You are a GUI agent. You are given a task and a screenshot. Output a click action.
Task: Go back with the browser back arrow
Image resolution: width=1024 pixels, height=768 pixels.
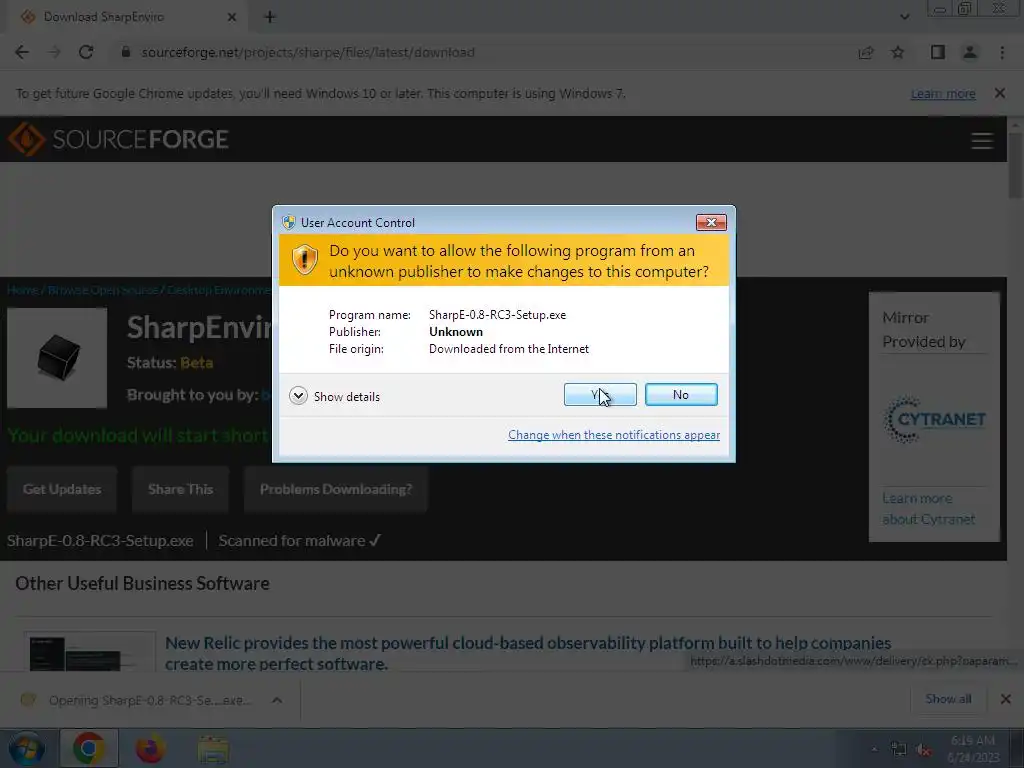pyautogui.click(x=22, y=52)
